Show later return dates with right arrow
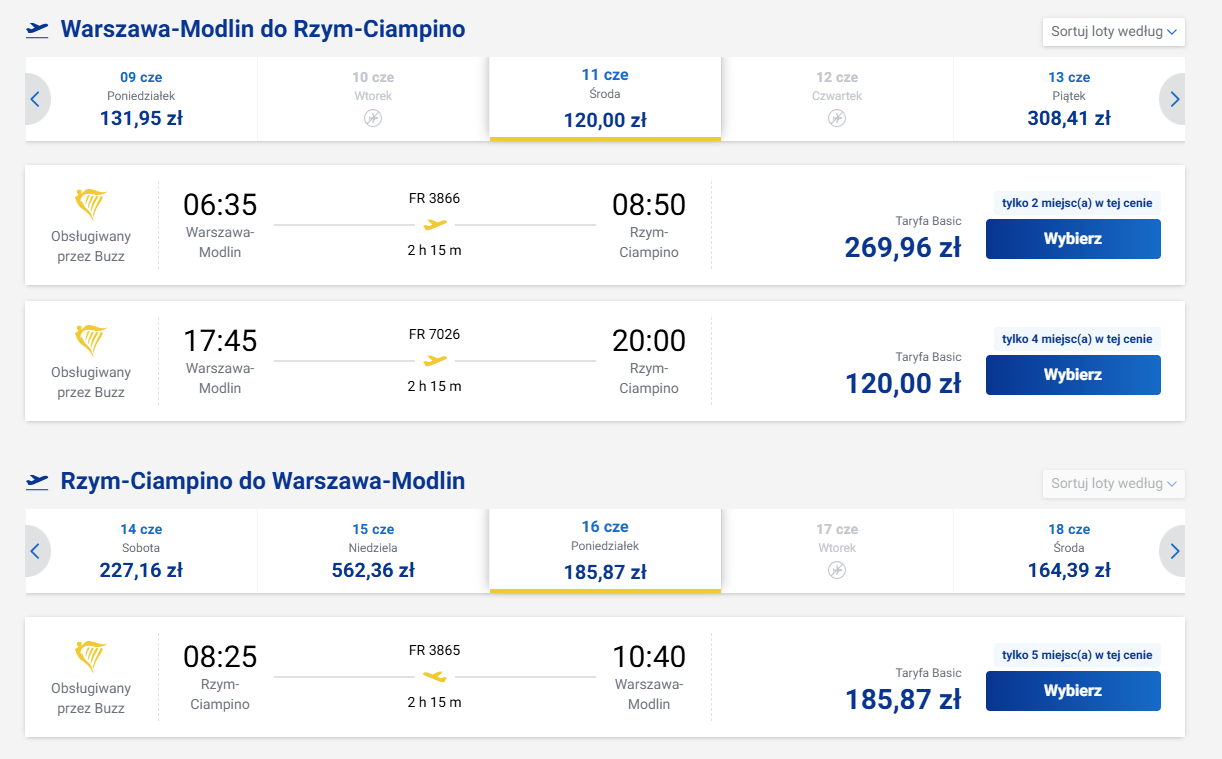 point(1174,551)
